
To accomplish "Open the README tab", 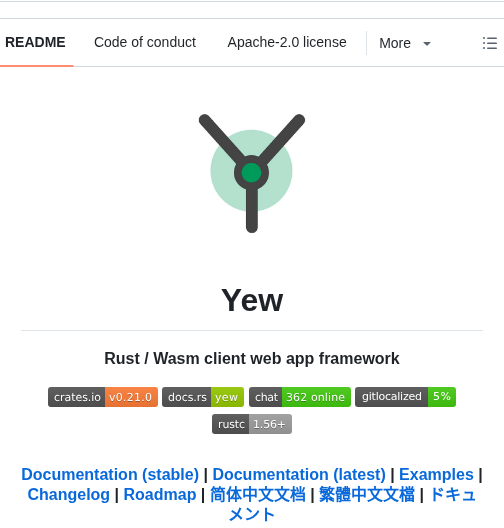I will click(35, 42).
